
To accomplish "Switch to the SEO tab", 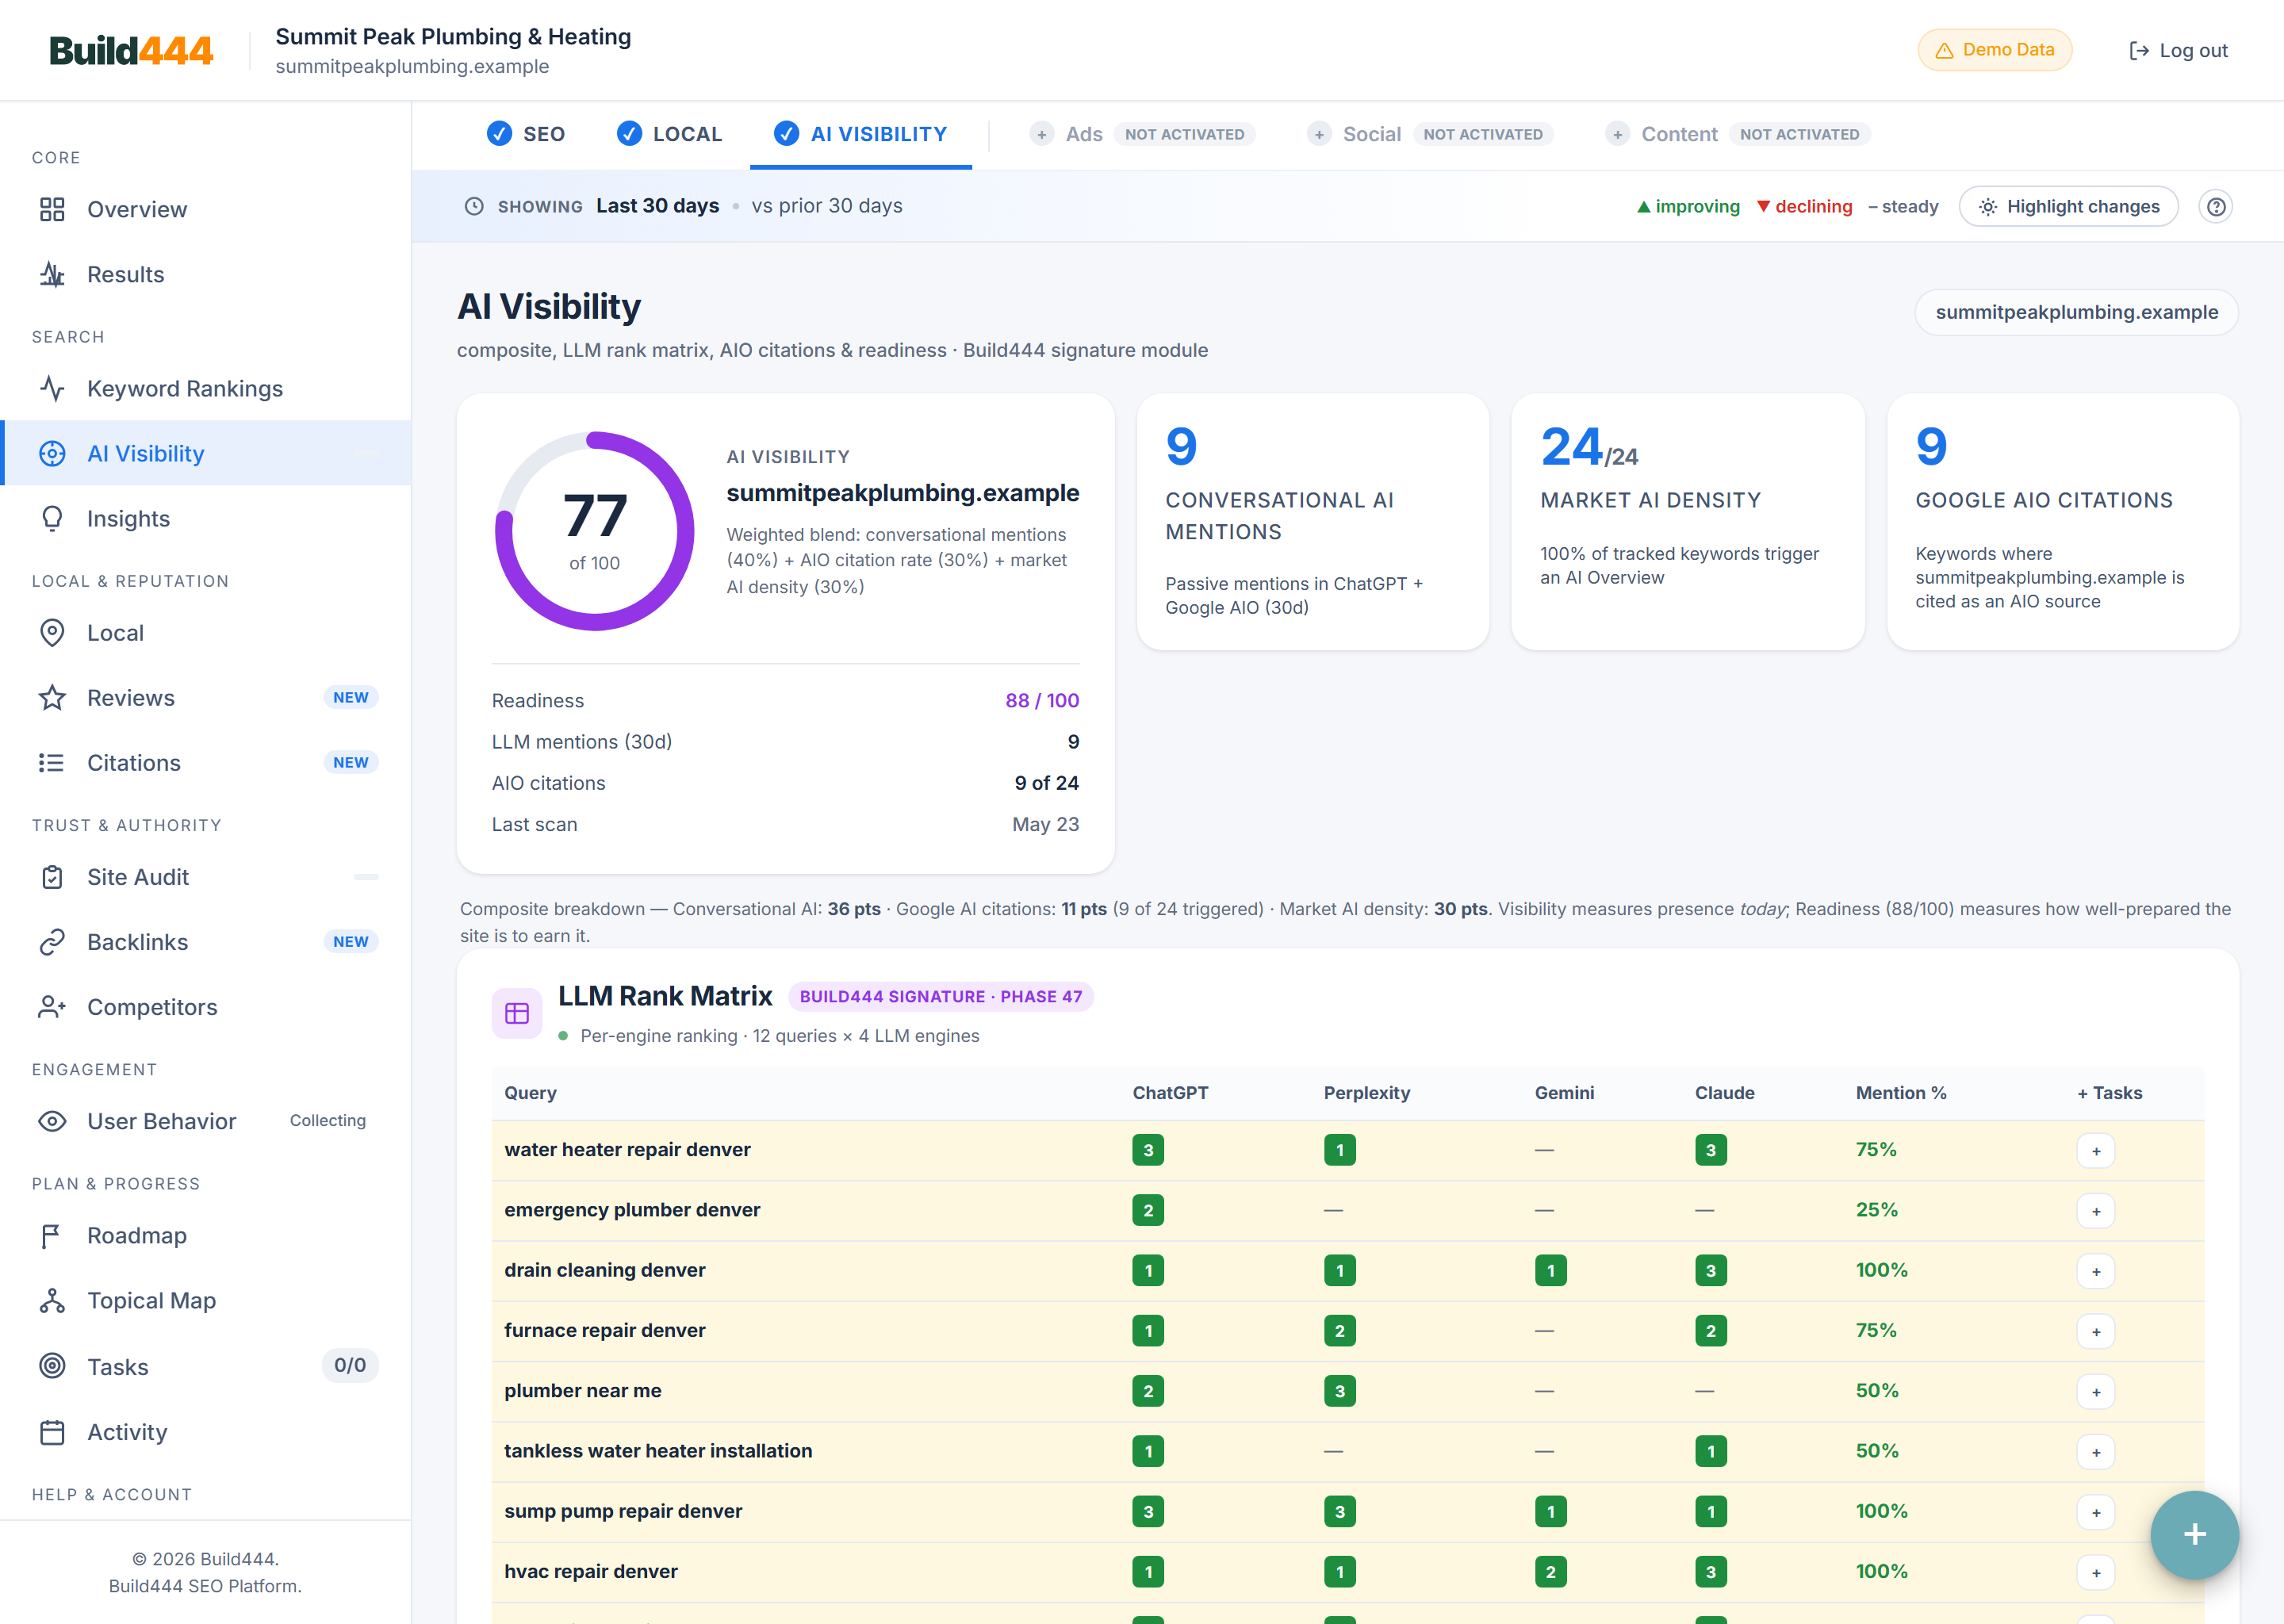I will coord(526,134).
